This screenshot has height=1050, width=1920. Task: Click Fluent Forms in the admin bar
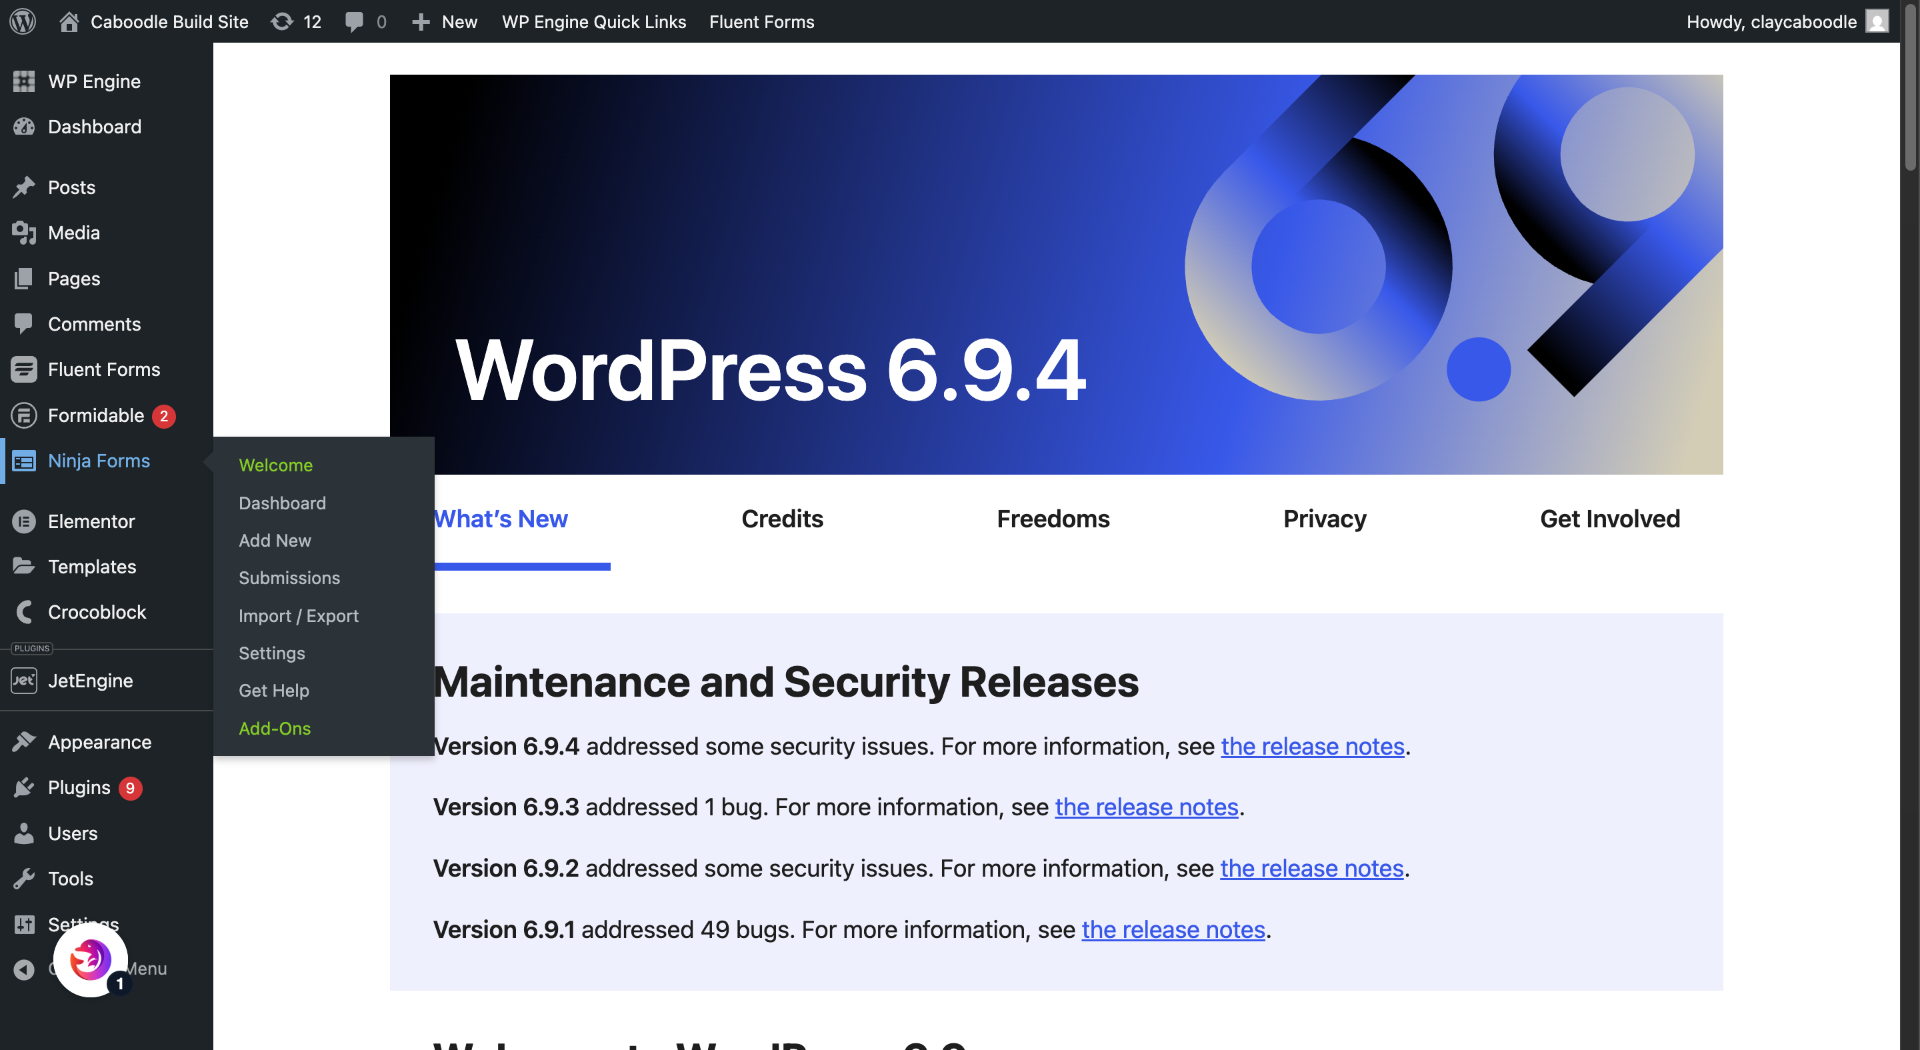762,21
